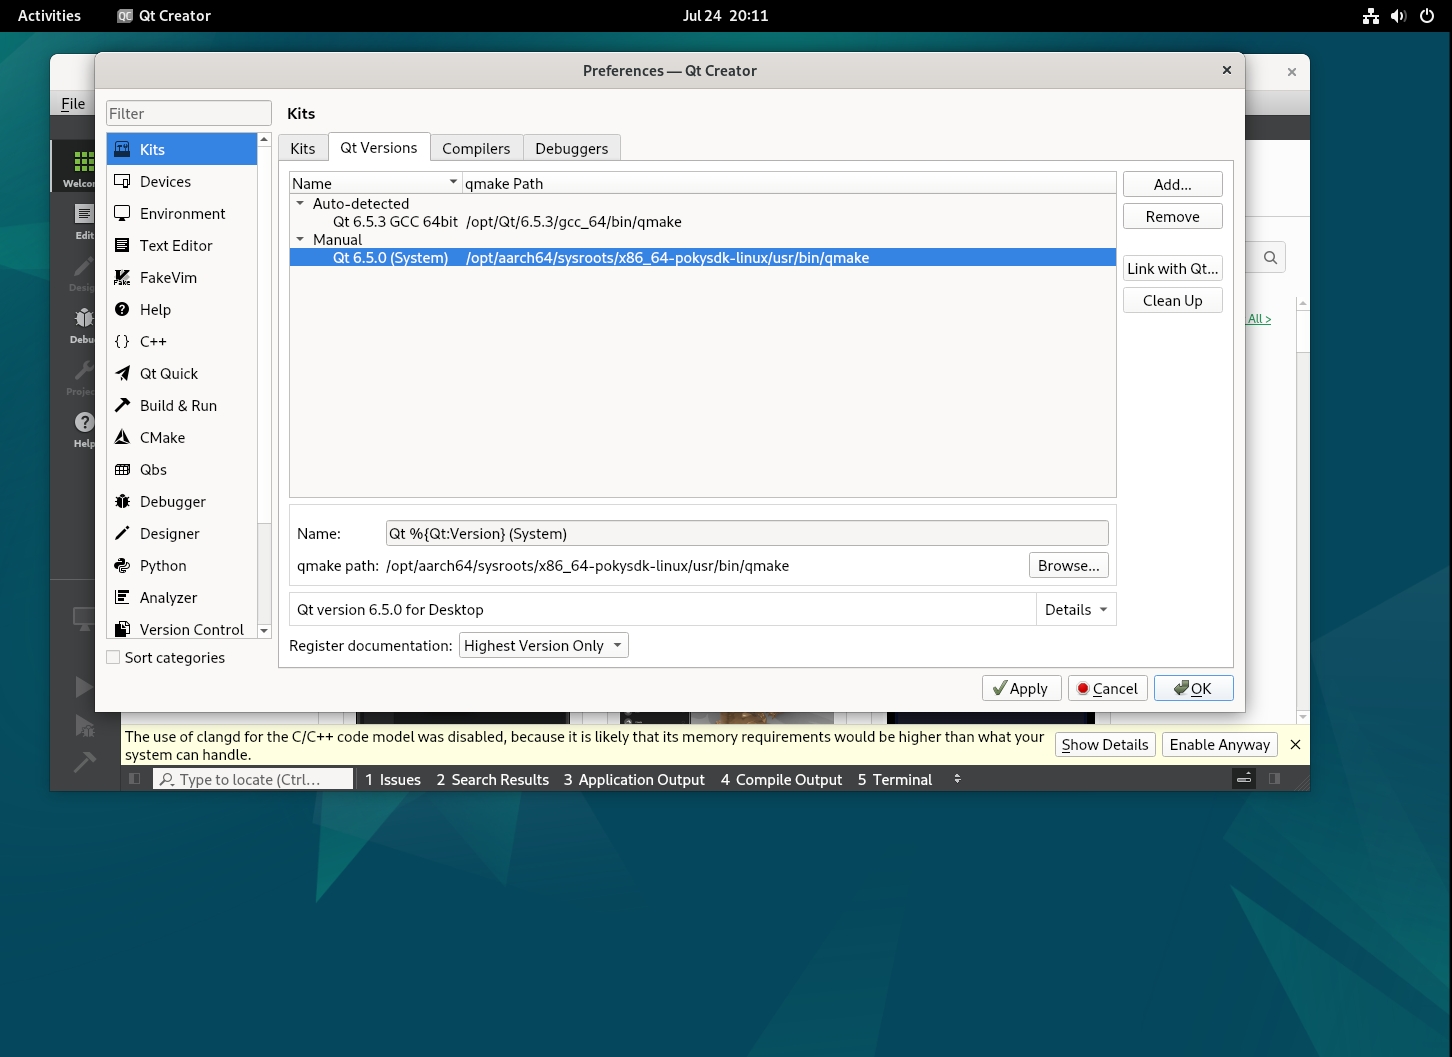Confirm preferences with OK button

click(x=1194, y=688)
